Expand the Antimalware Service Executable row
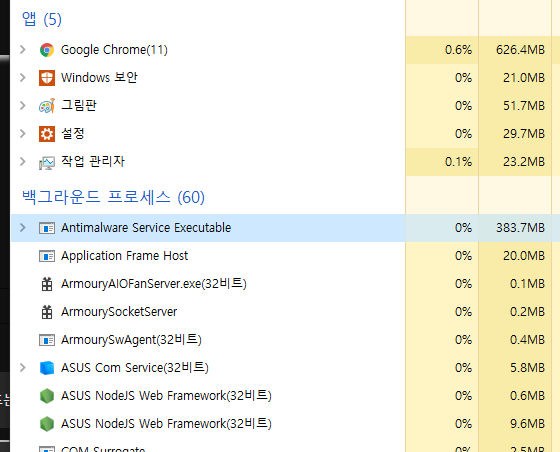The height and width of the screenshot is (452, 560). tap(23, 227)
